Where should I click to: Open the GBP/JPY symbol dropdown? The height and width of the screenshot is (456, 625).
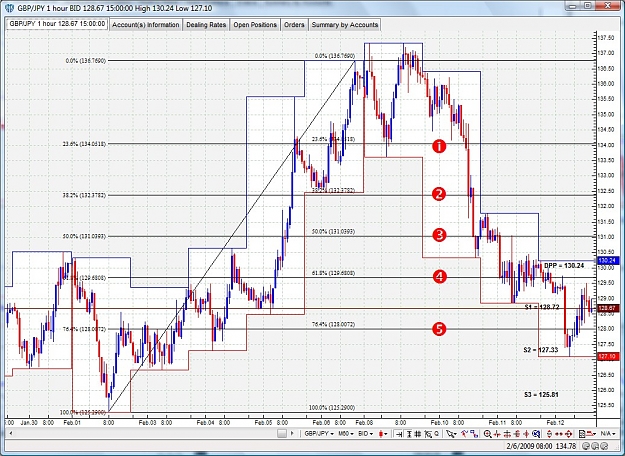(319, 434)
